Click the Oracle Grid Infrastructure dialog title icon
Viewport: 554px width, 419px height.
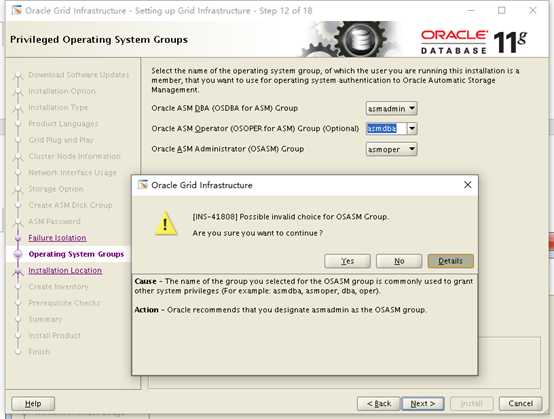point(143,185)
